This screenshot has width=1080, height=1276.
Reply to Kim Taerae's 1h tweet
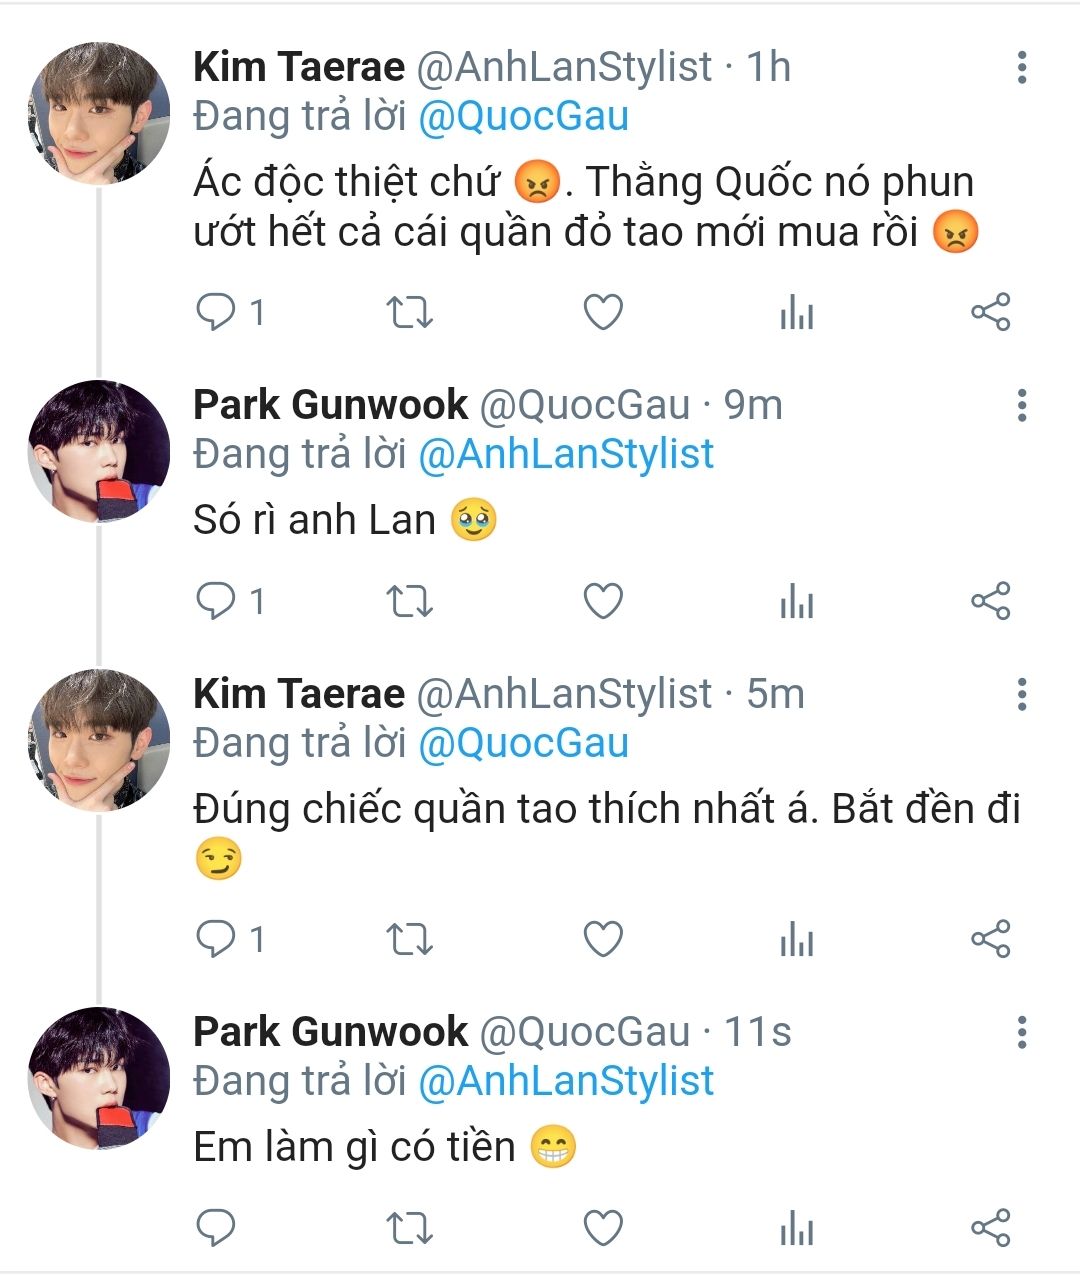[215, 313]
